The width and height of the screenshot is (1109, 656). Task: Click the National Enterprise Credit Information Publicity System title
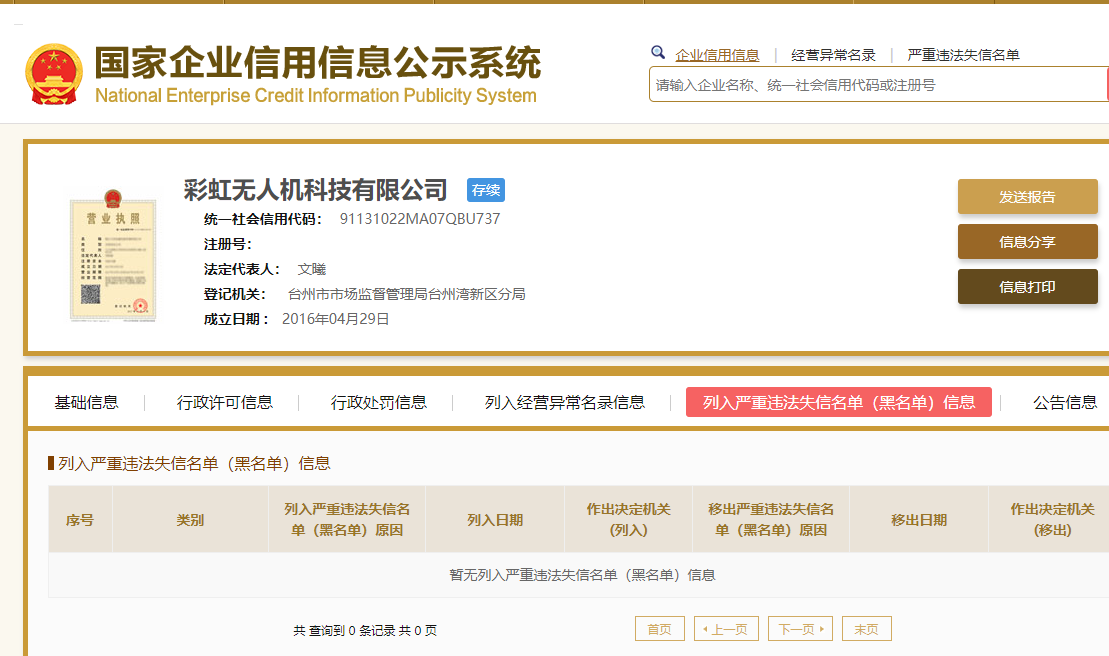pos(315,95)
